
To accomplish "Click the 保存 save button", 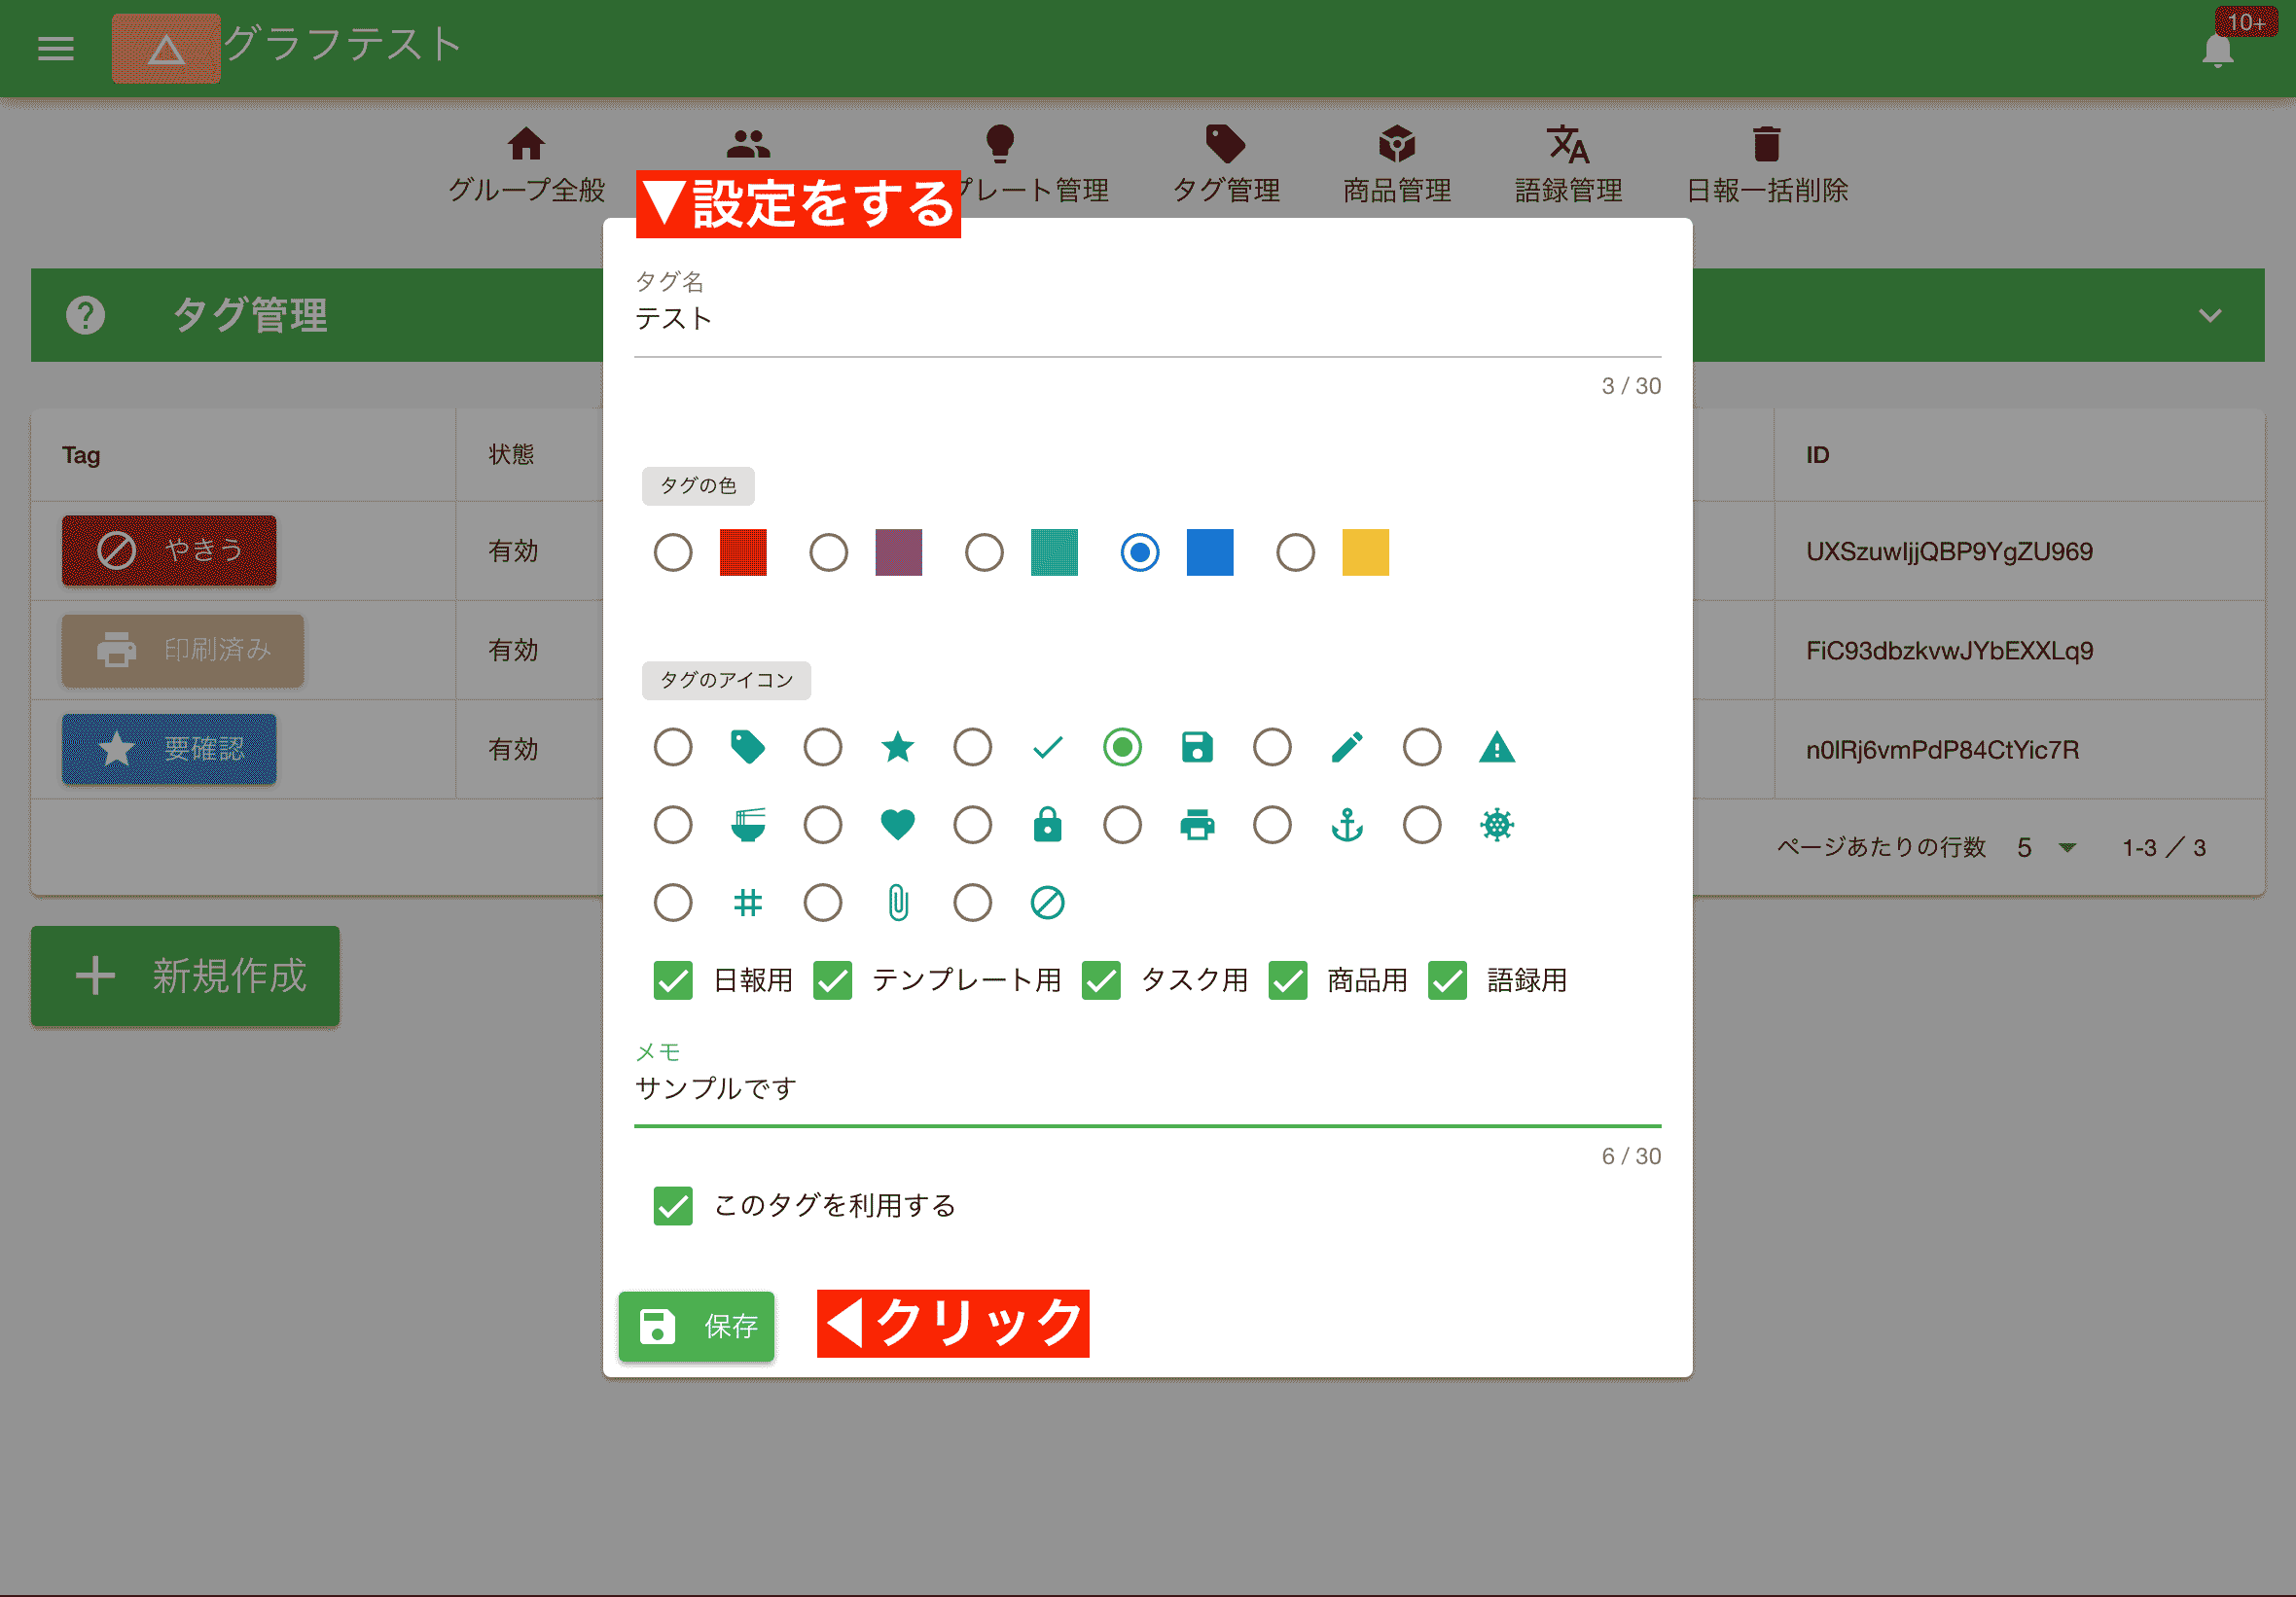I will [696, 1327].
